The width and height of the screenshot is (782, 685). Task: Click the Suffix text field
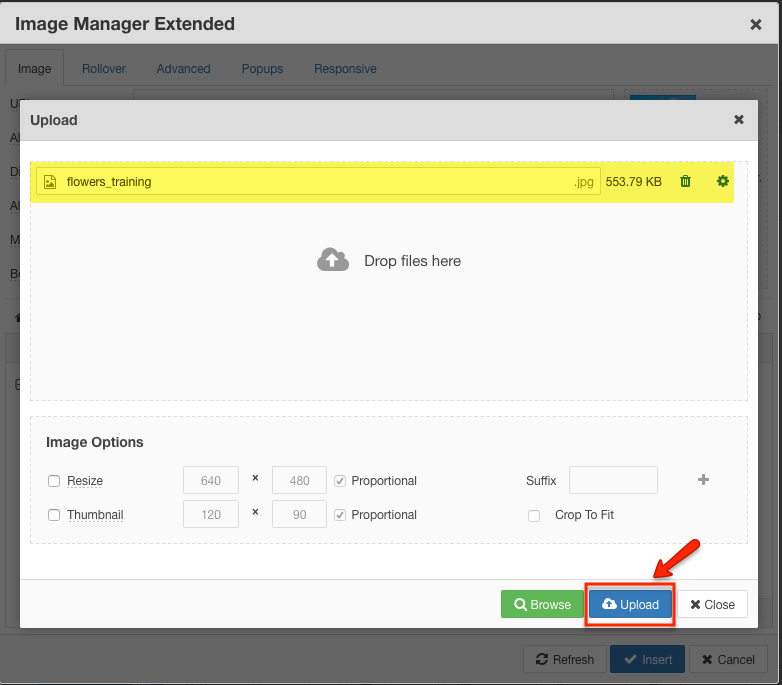pos(613,480)
